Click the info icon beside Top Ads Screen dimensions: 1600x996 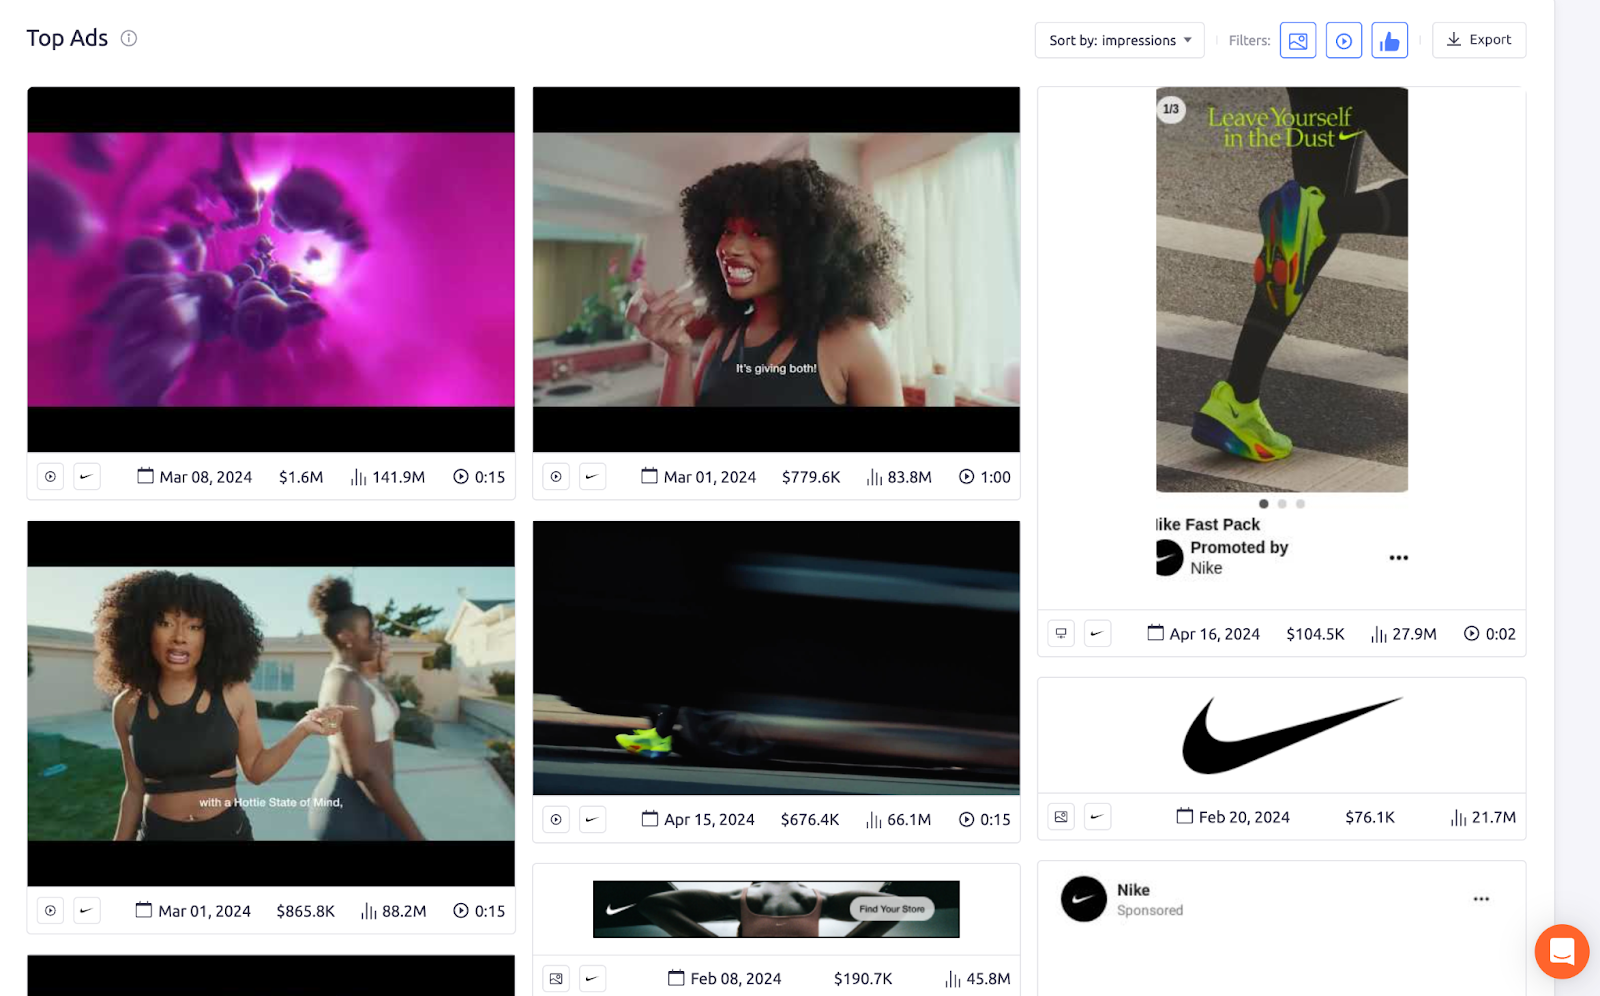point(129,38)
